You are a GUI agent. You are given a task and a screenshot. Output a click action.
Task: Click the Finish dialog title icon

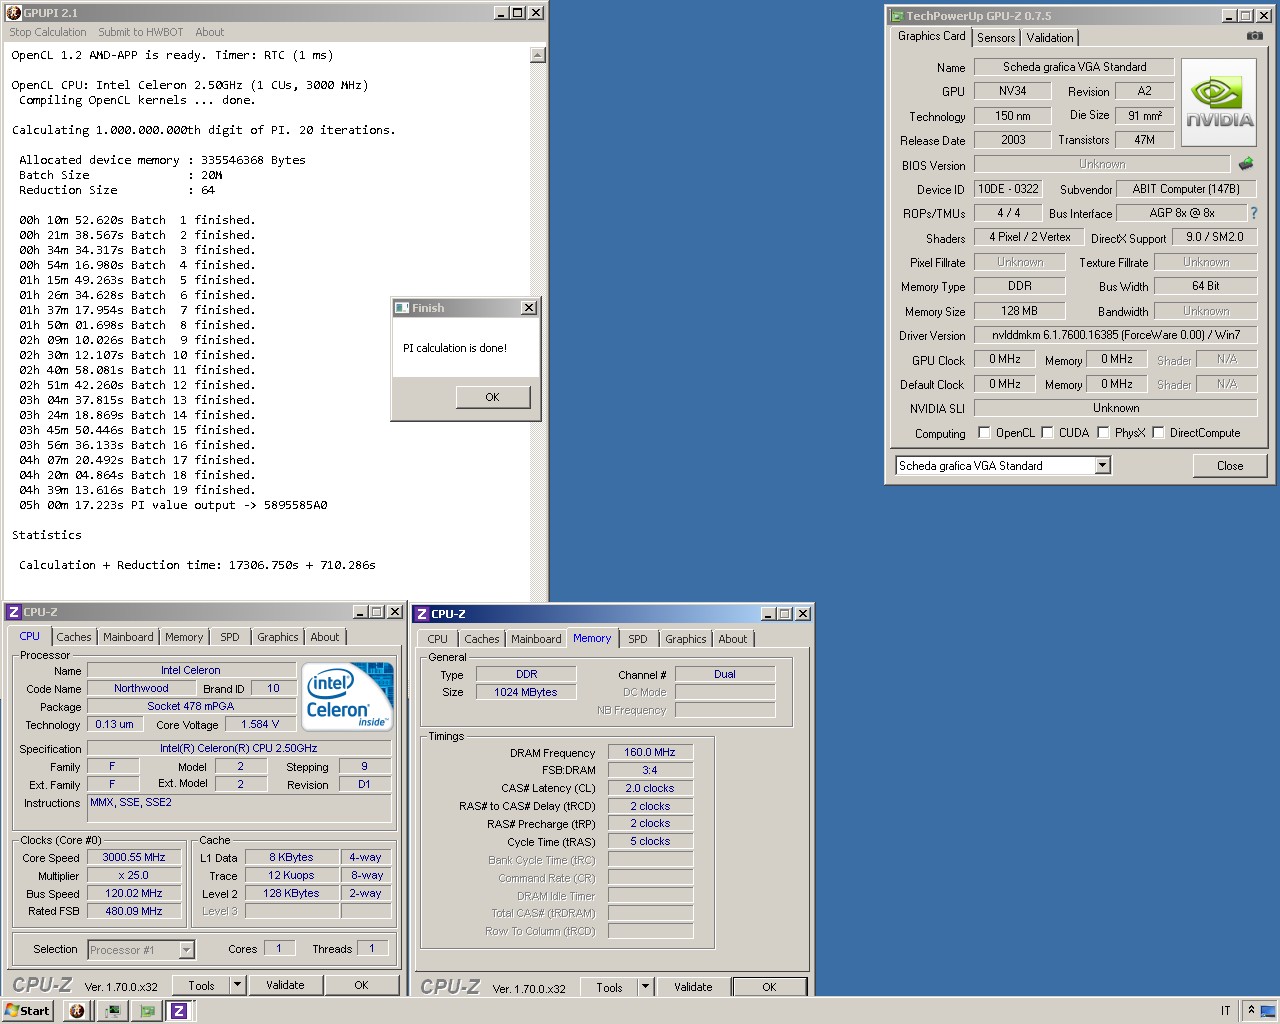pos(402,308)
